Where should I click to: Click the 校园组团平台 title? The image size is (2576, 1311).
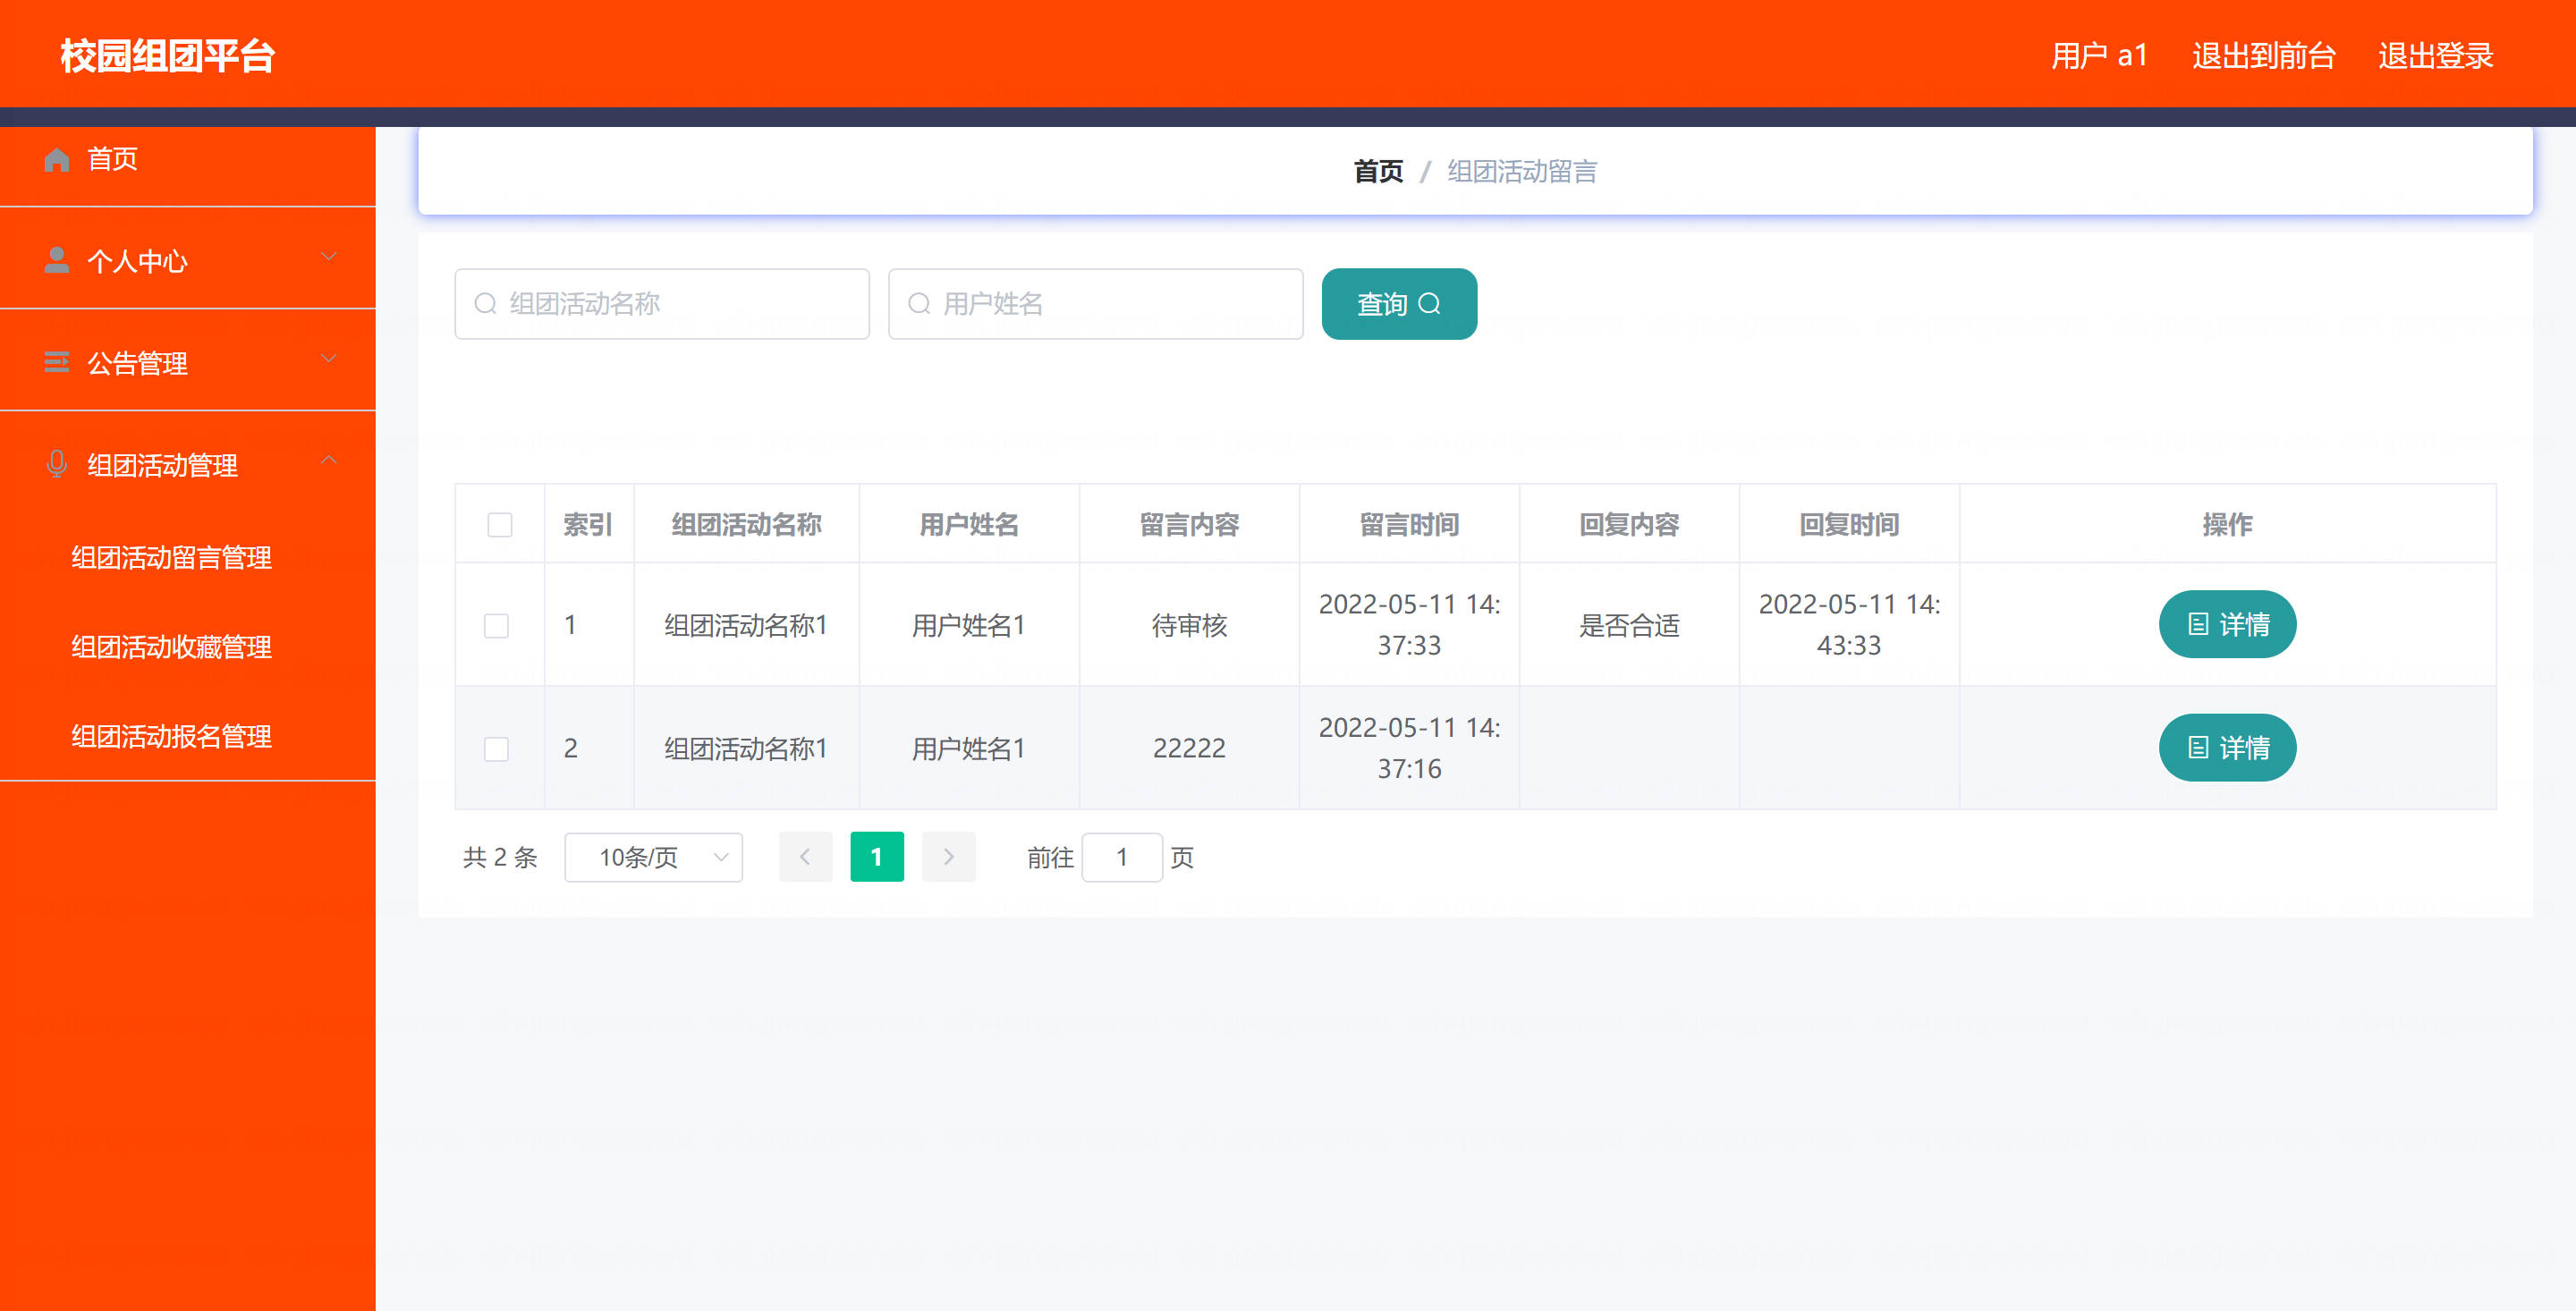coord(168,55)
